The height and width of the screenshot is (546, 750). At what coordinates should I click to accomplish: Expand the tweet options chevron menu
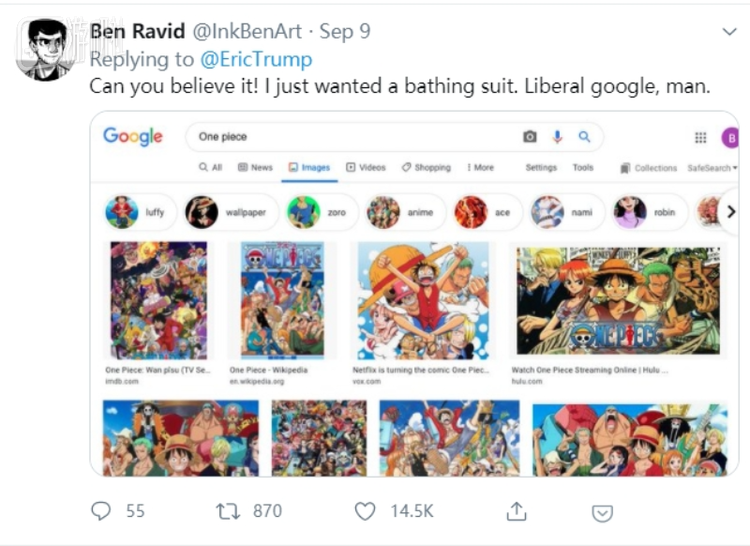(728, 33)
